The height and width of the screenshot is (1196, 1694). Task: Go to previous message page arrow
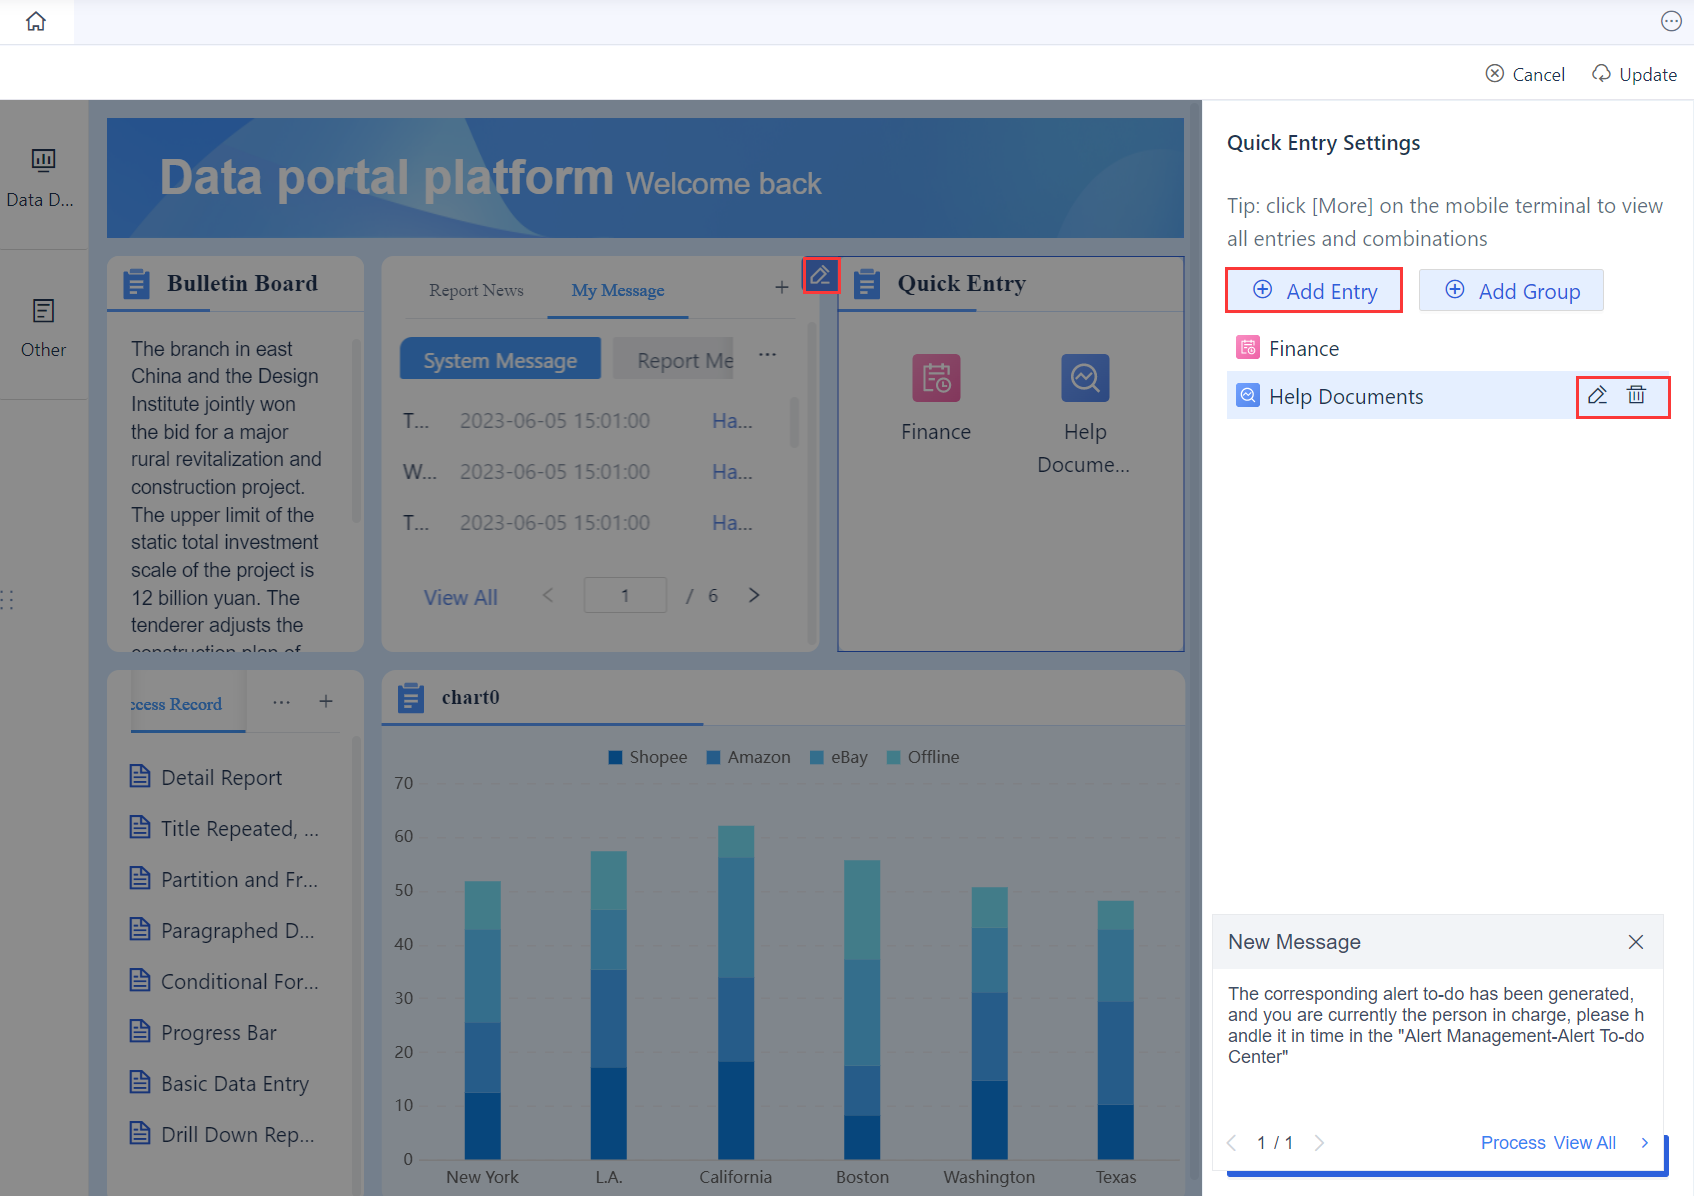548,595
